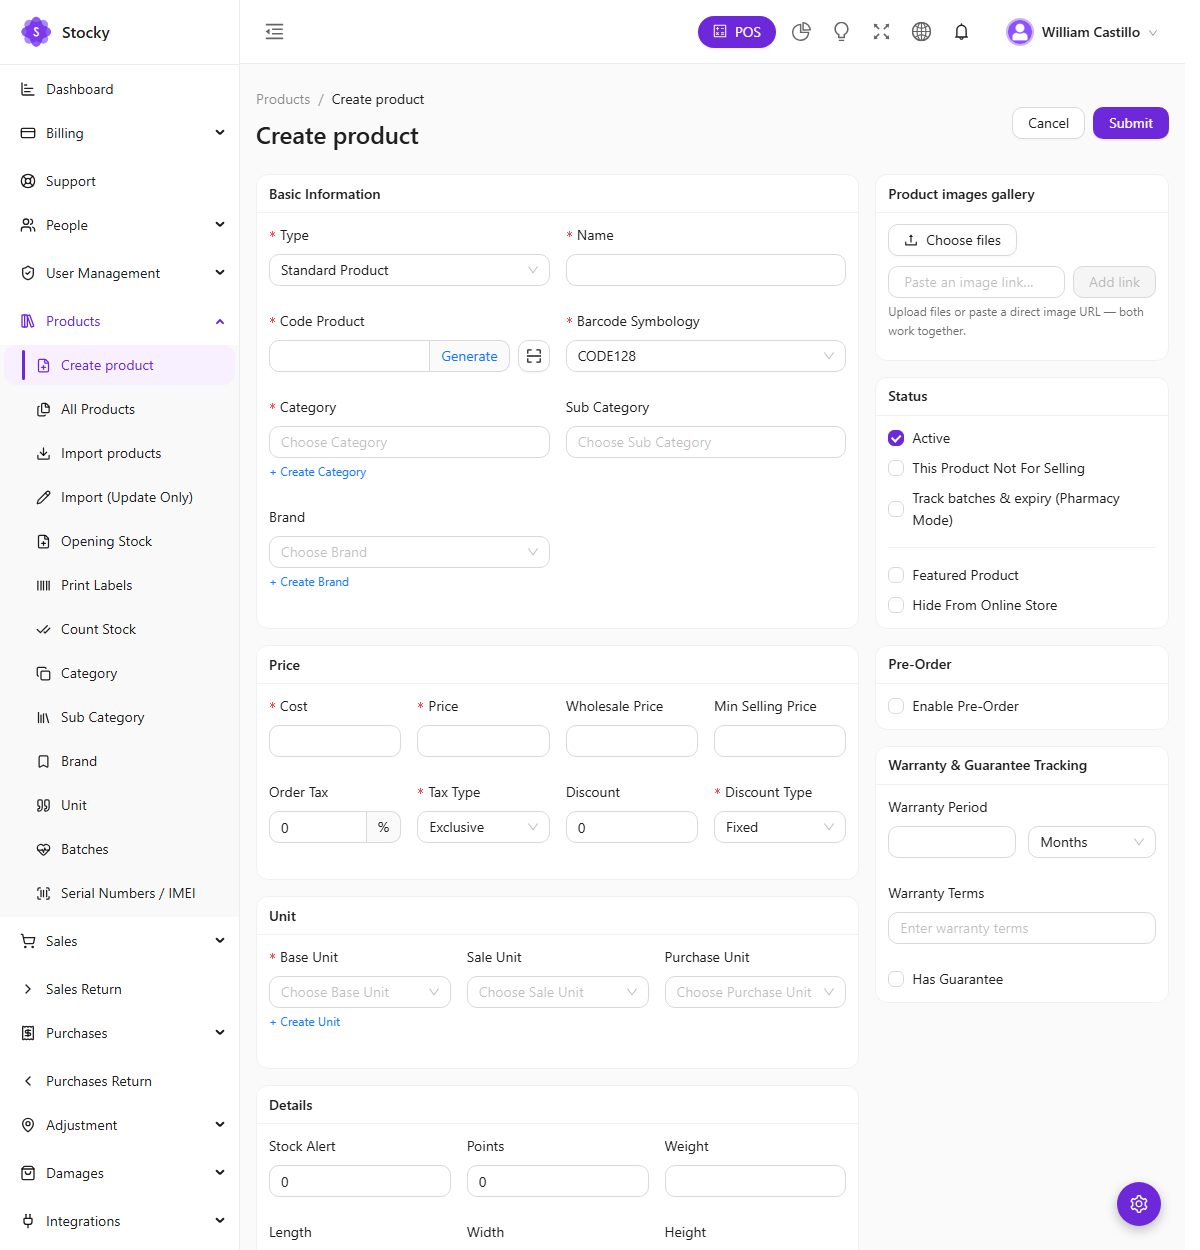Click Generate to create a product code
Viewport: 1200px width, 1250px height.
(469, 356)
